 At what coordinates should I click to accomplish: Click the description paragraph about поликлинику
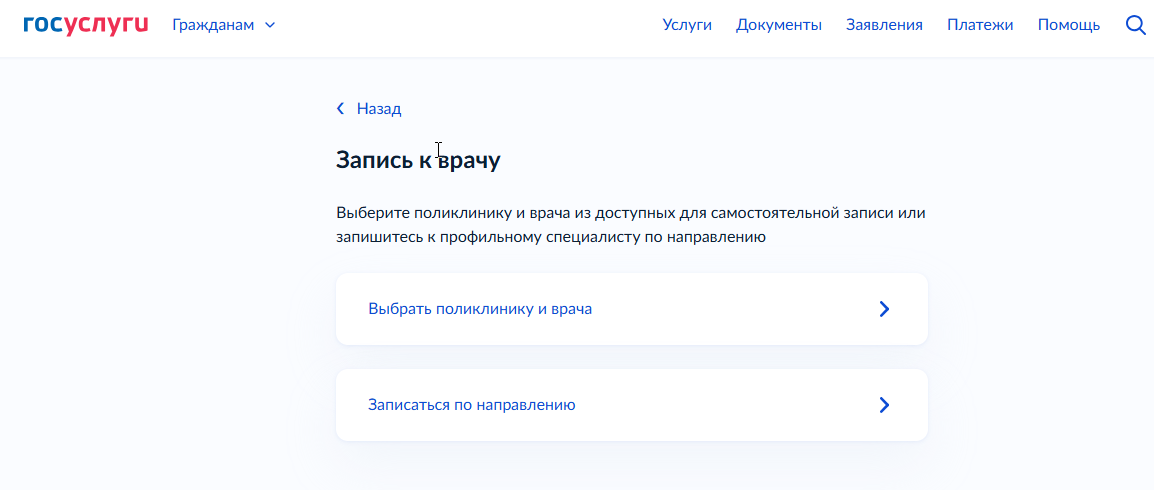631,225
